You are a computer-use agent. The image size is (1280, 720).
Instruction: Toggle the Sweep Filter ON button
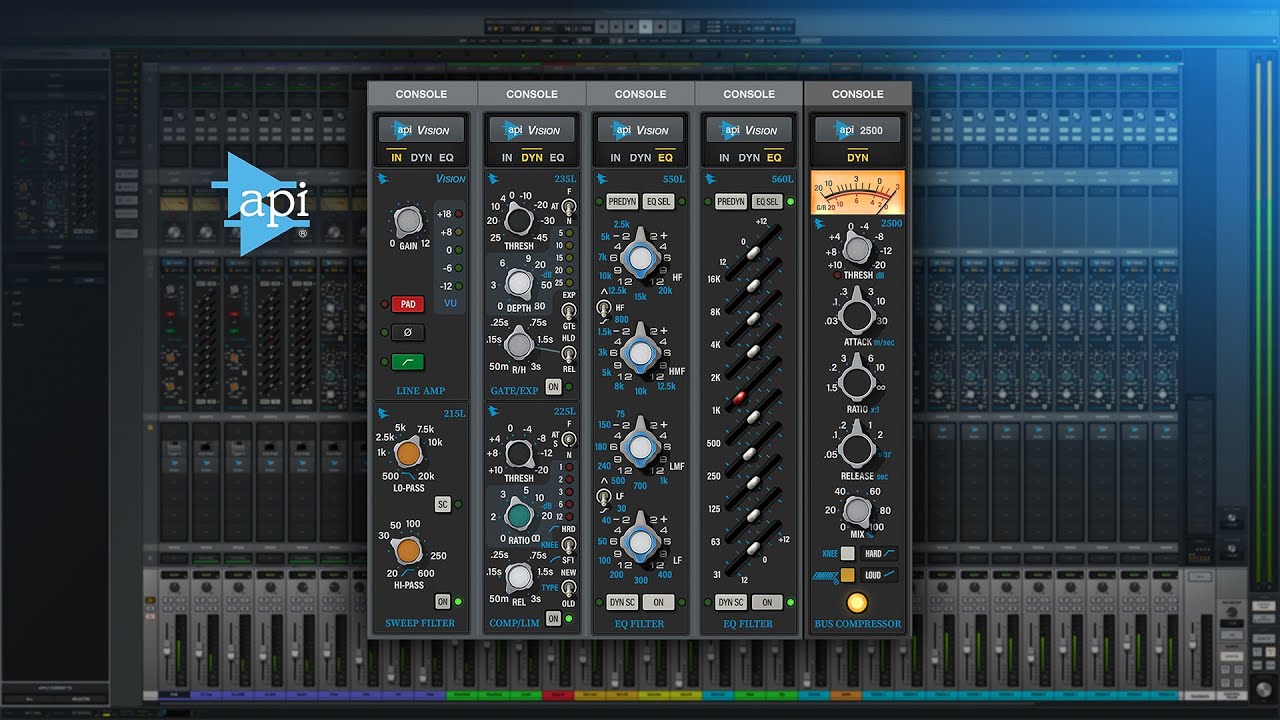click(x=442, y=602)
